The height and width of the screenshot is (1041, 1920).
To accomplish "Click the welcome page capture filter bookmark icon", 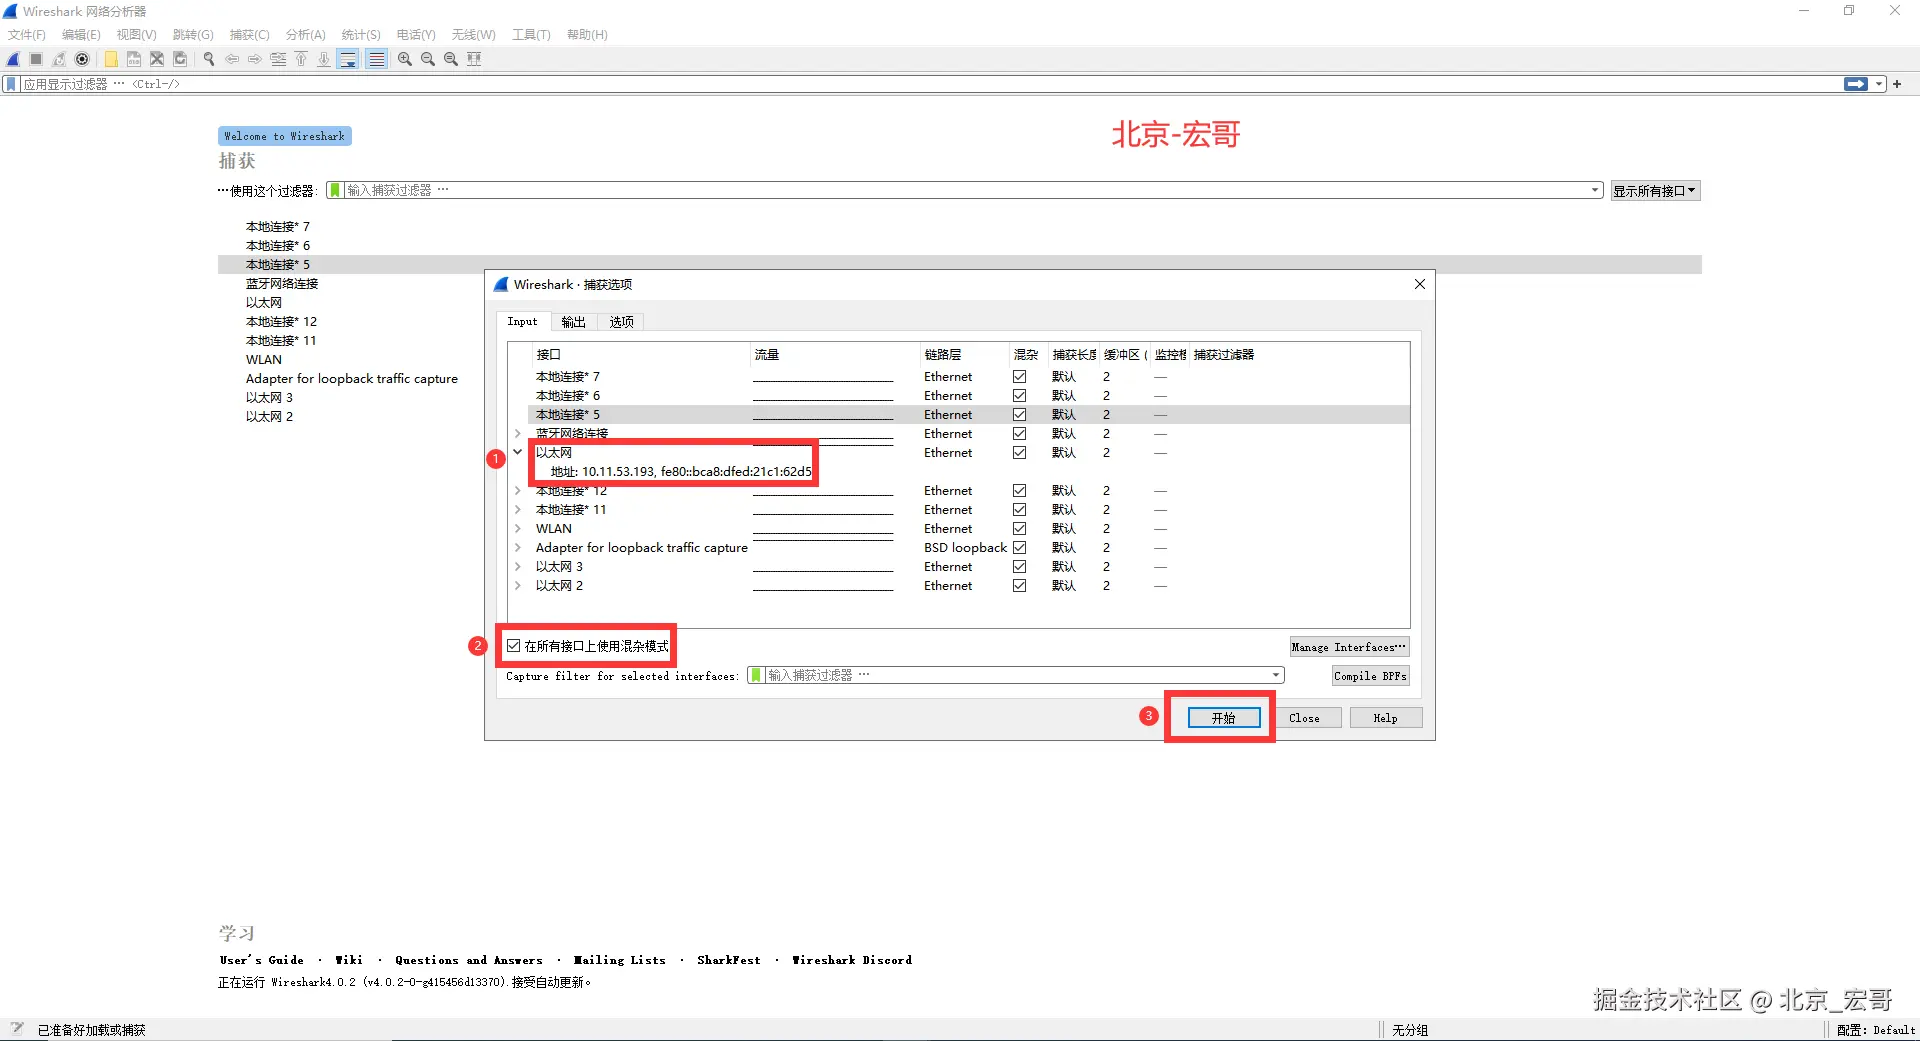I will point(336,190).
